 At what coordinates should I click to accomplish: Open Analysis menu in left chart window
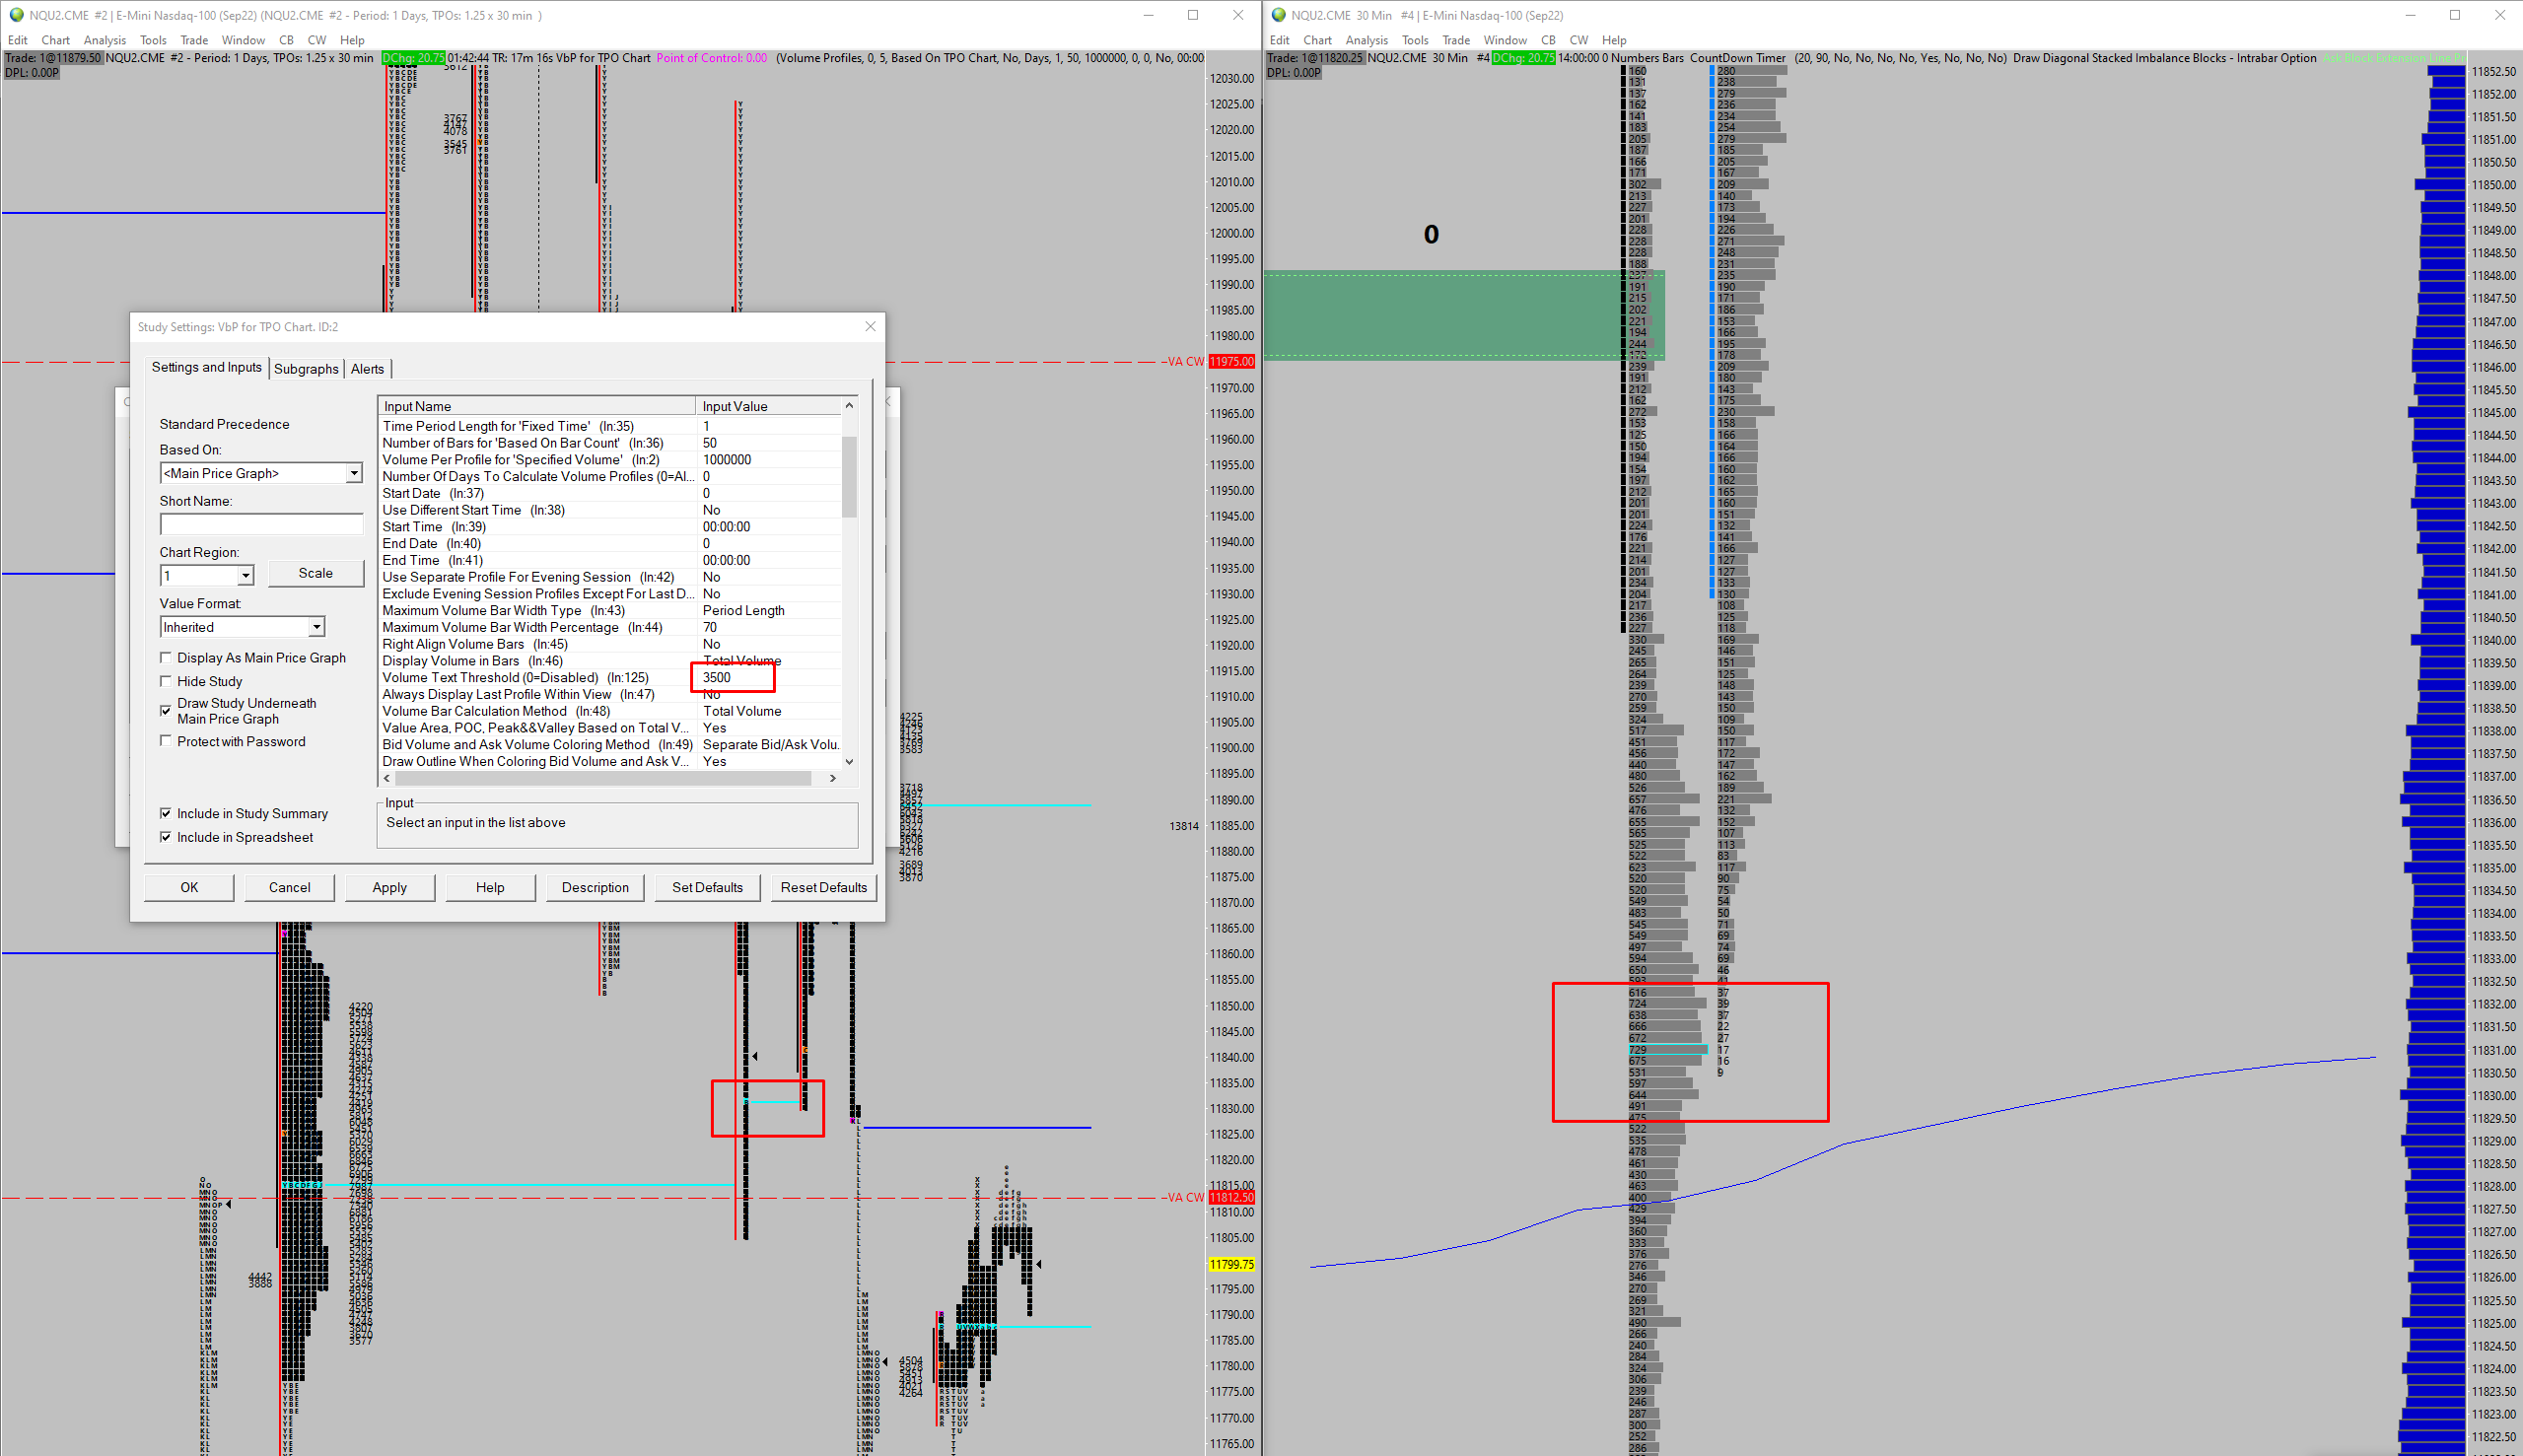coord(104,40)
